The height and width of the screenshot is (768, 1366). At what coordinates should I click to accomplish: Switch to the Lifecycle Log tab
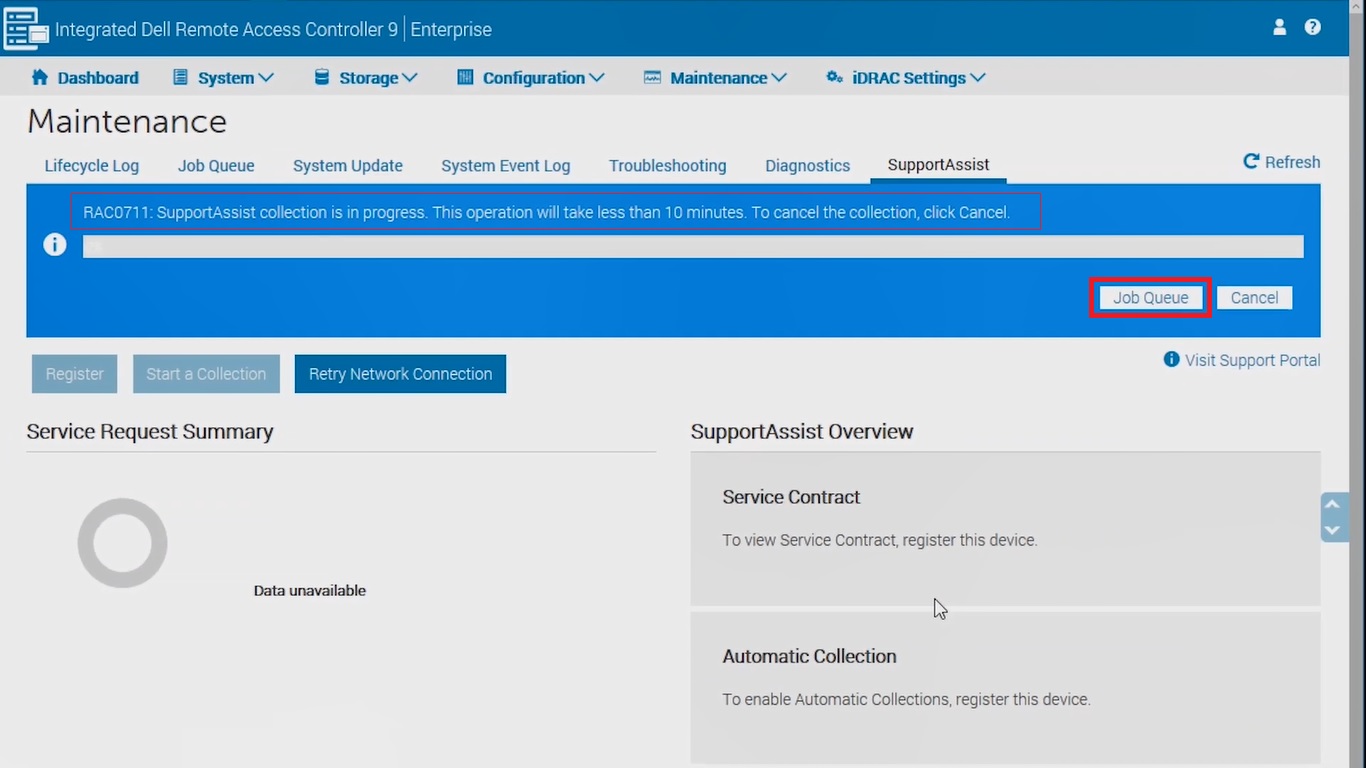pyautogui.click(x=92, y=166)
